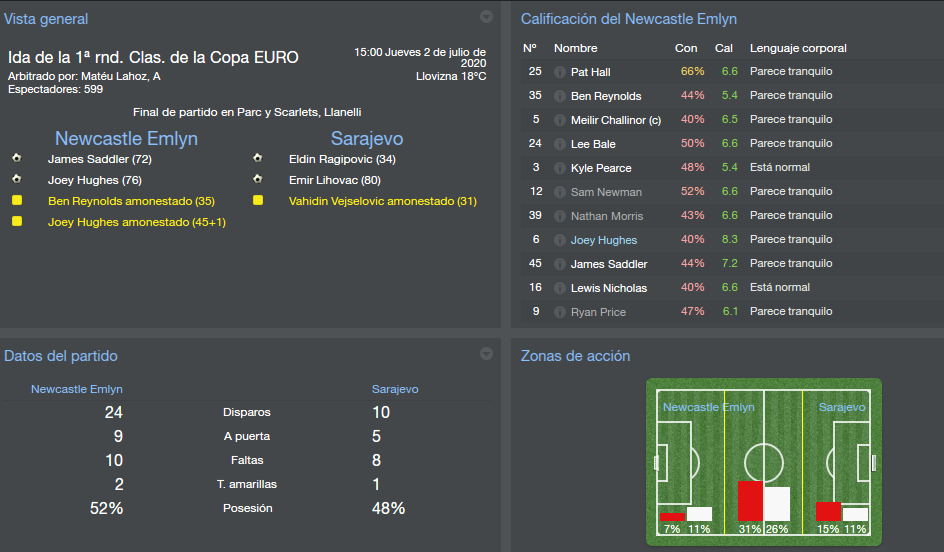The height and width of the screenshot is (552, 944).
Task: Open the Sarajevo team heading link
Action: point(367,138)
